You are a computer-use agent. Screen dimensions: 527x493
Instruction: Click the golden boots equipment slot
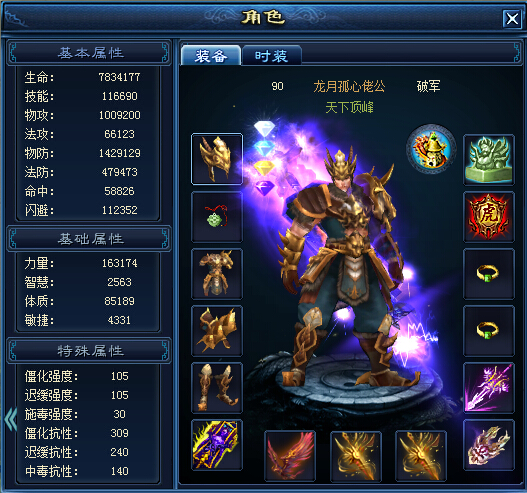pos(217,387)
